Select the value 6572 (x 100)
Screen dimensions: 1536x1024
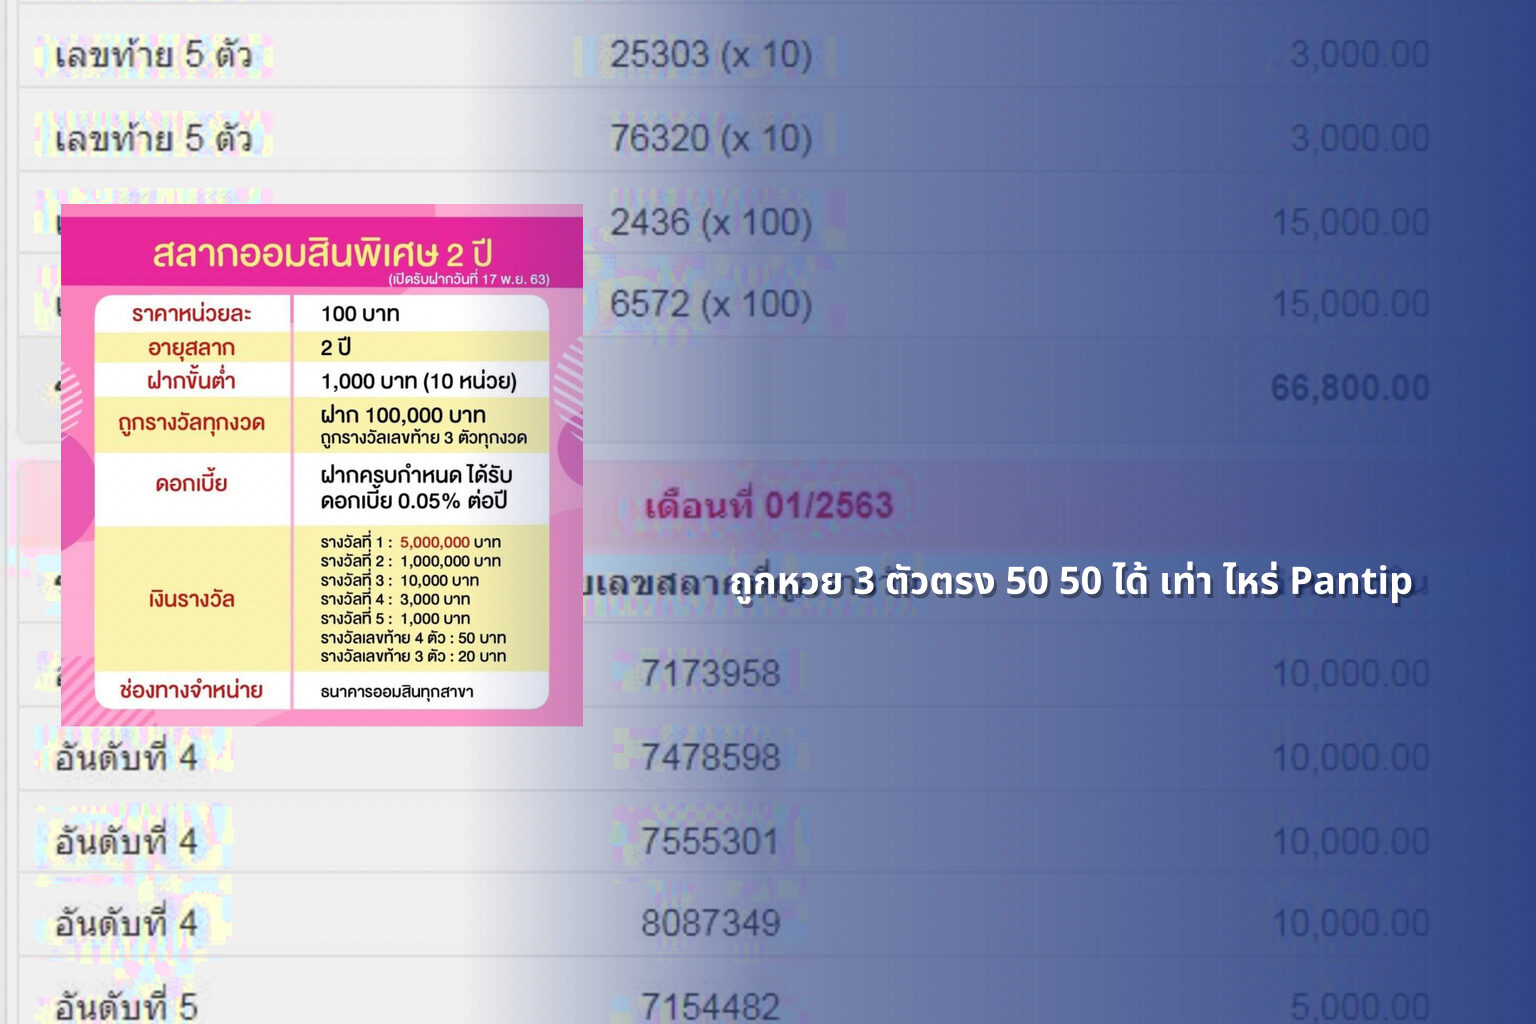click(711, 304)
